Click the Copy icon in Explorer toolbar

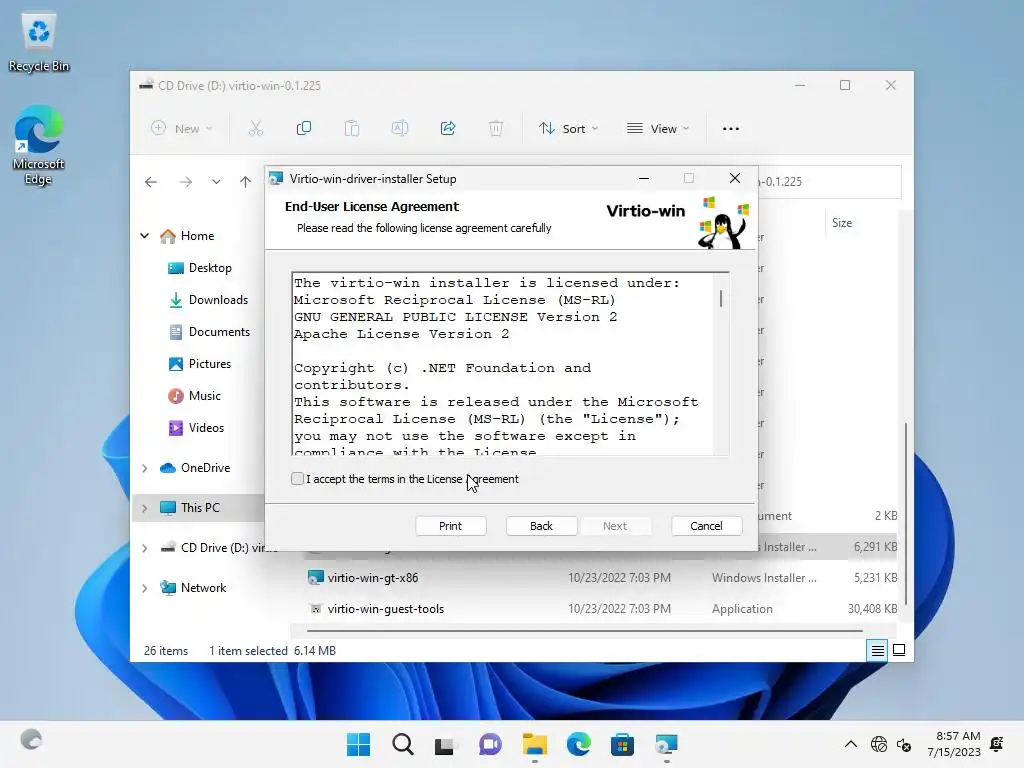(x=304, y=128)
